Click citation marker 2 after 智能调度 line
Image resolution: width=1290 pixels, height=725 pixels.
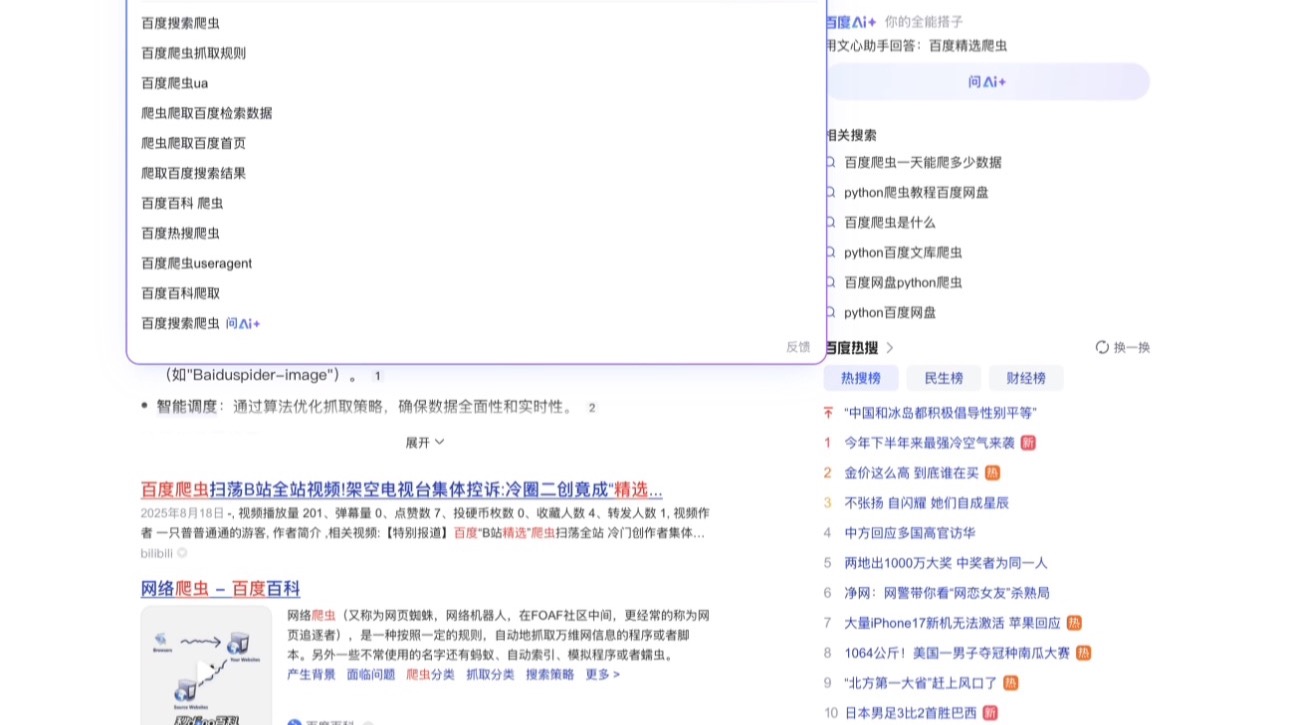(592, 407)
